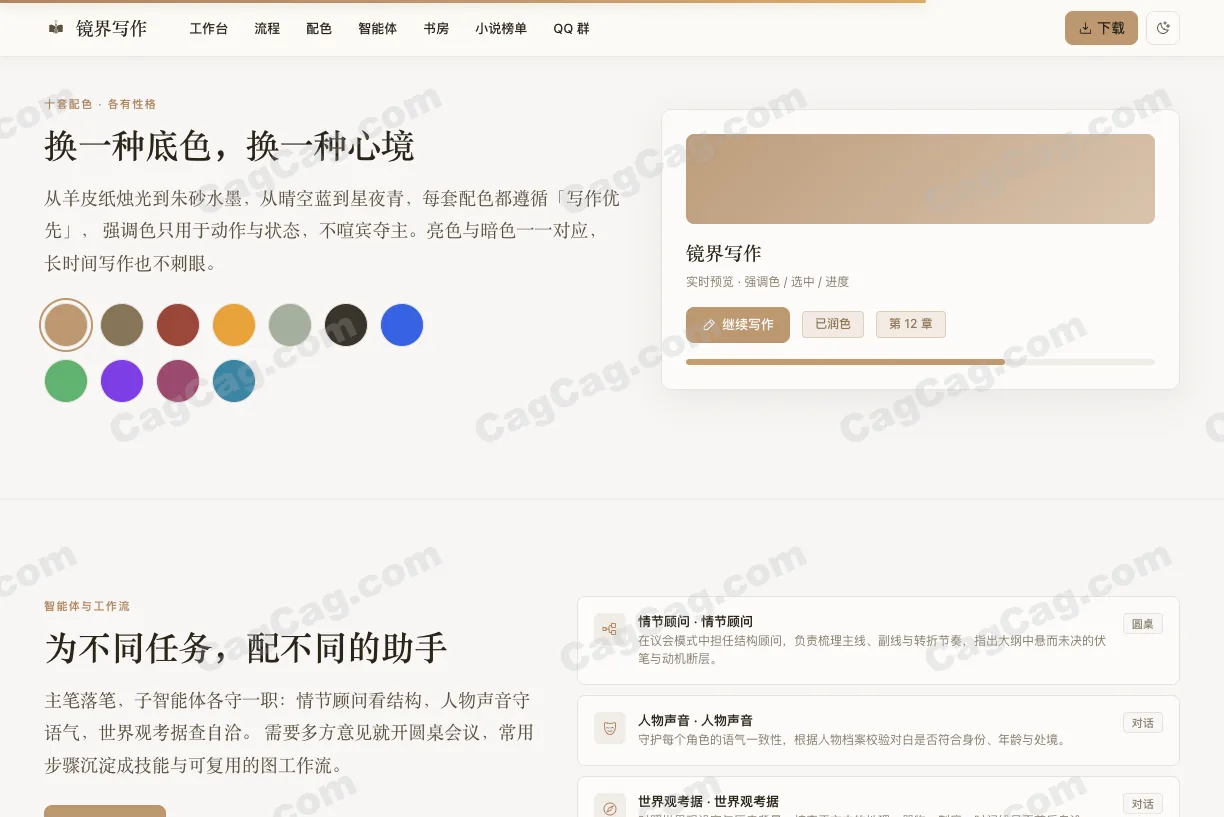This screenshot has height=817, width=1224.
Task: Open the 配色 nav item
Action: pyautogui.click(x=319, y=29)
